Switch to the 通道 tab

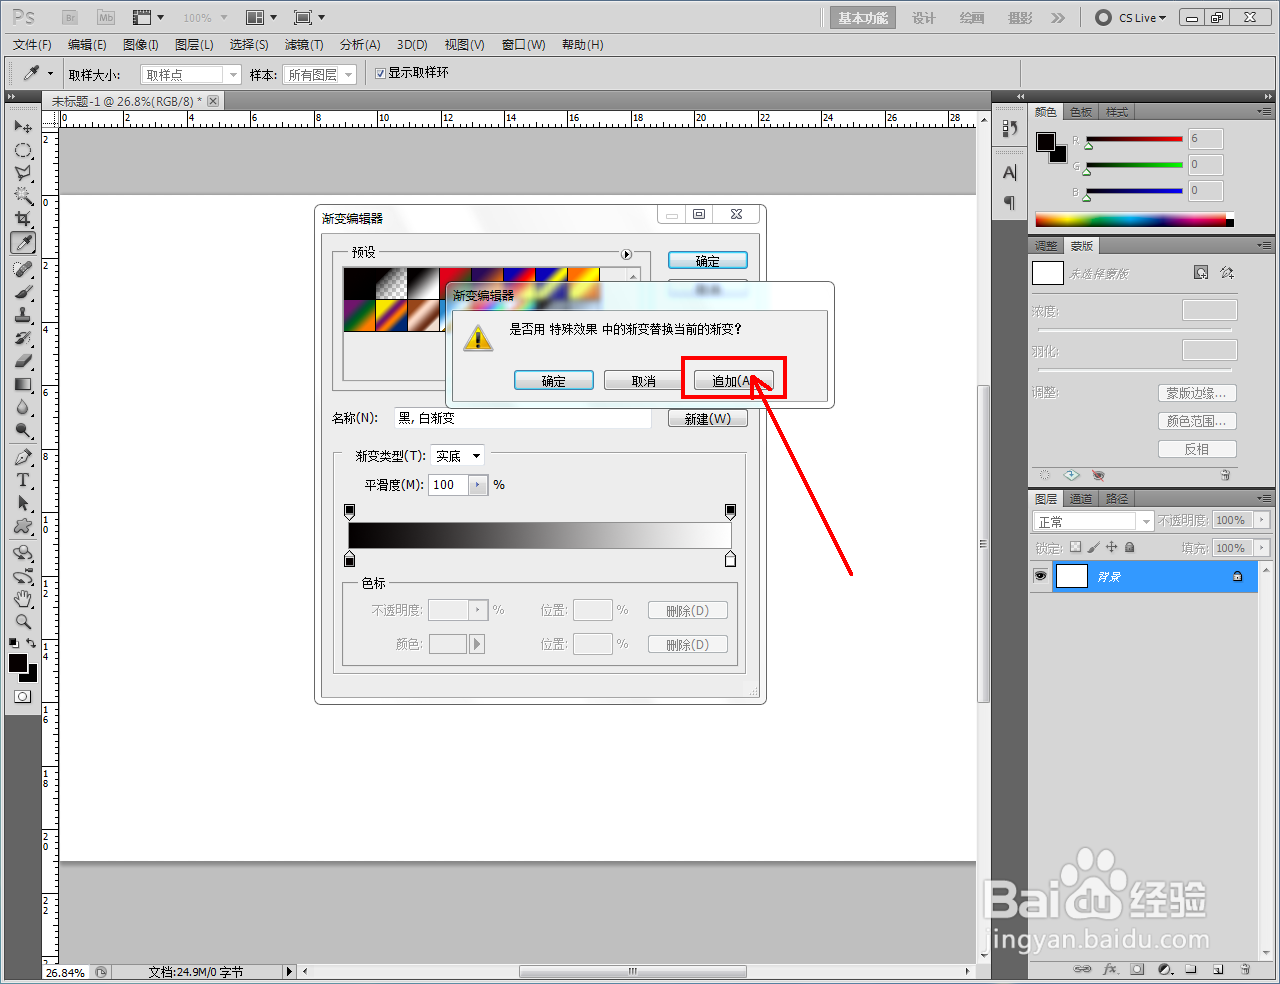pyautogui.click(x=1081, y=499)
